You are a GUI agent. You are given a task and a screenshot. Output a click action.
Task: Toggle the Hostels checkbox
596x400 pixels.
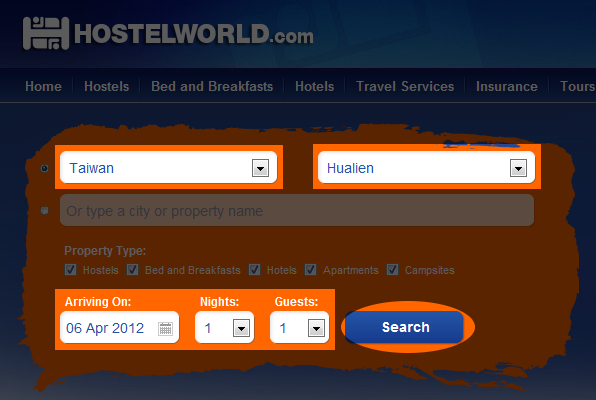pyautogui.click(x=71, y=270)
